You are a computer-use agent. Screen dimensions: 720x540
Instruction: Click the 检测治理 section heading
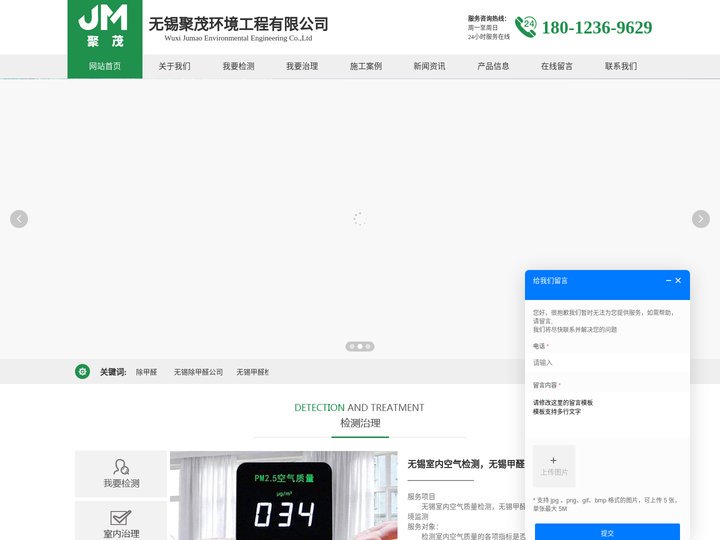click(x=360, y=423)
